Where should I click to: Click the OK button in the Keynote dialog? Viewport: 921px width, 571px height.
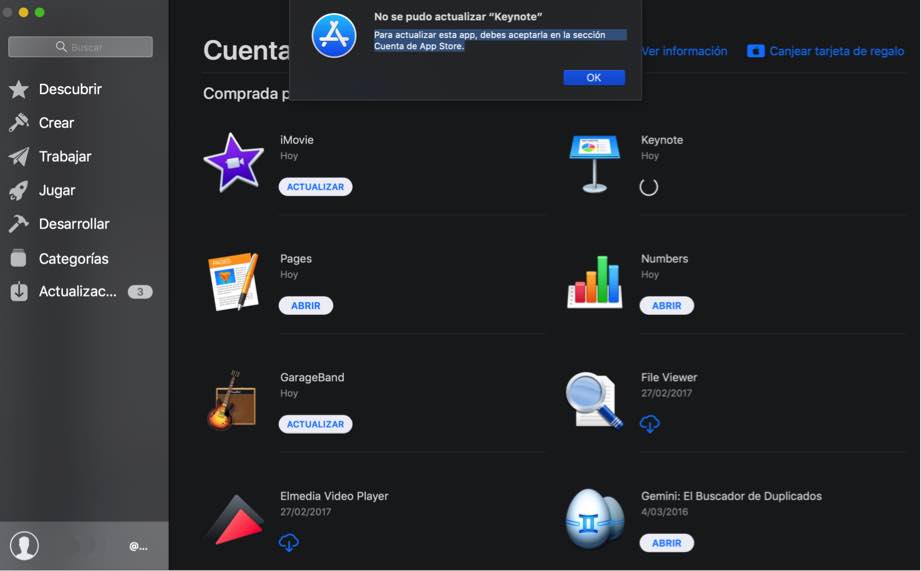pyautogui.click(x=594, y=78)
